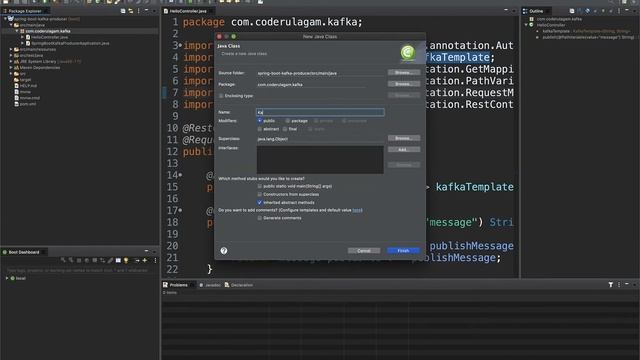Expand the local node in Boot Dashboard
The width and height of the screenshot is (640, 360).
(7, 278)
